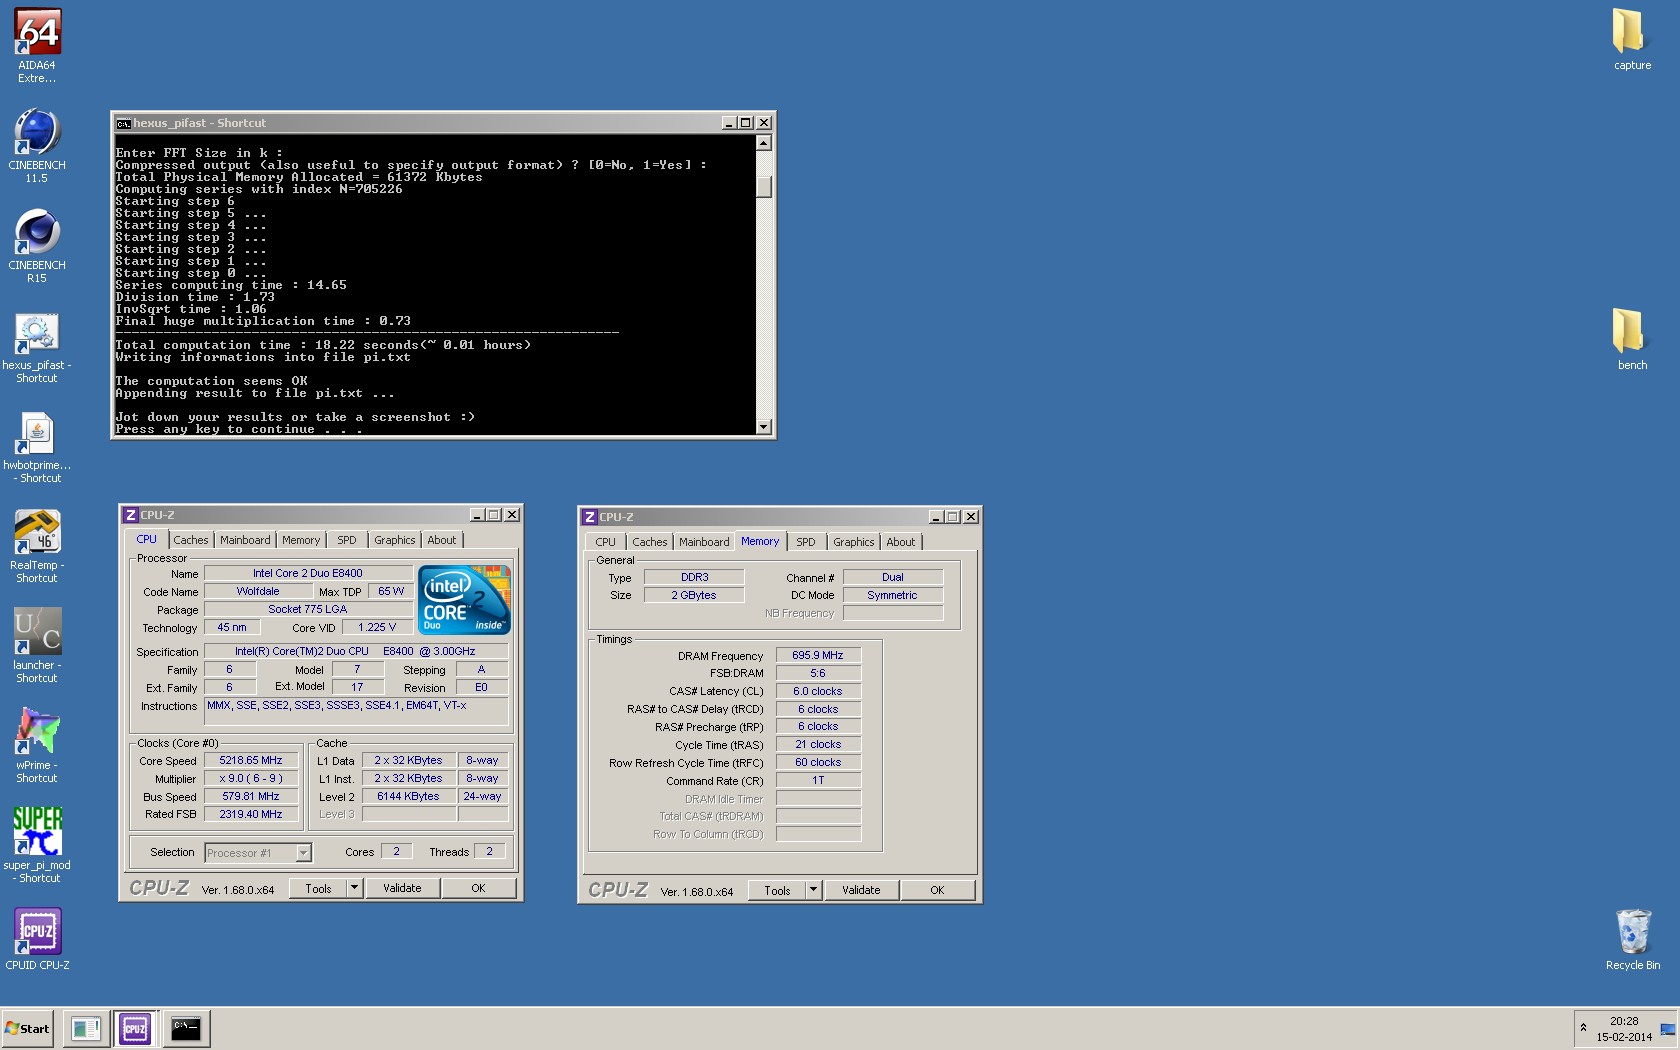Viewport: 1680px width, 1050px height.
Task: Click console scrollbar up arrow
Action: [x=764, y=143]
